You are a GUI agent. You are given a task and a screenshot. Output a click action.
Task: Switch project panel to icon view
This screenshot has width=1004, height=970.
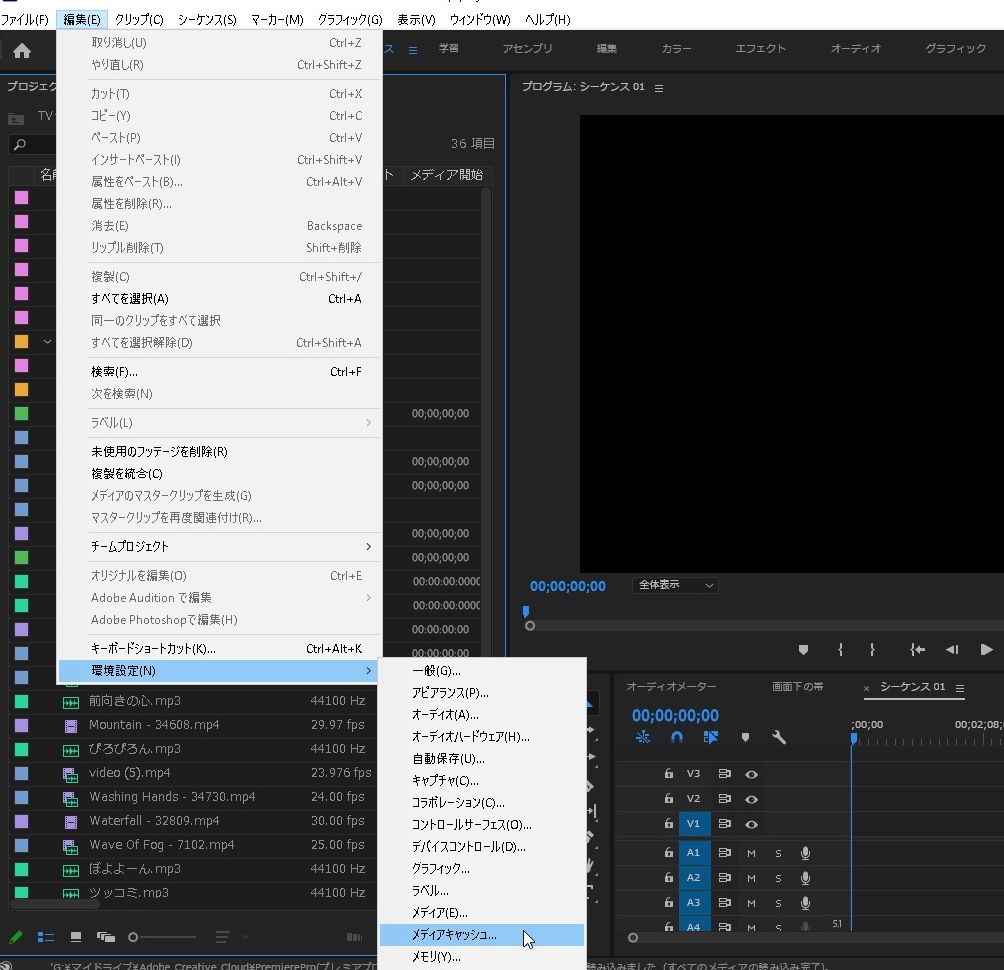(76, 937)
